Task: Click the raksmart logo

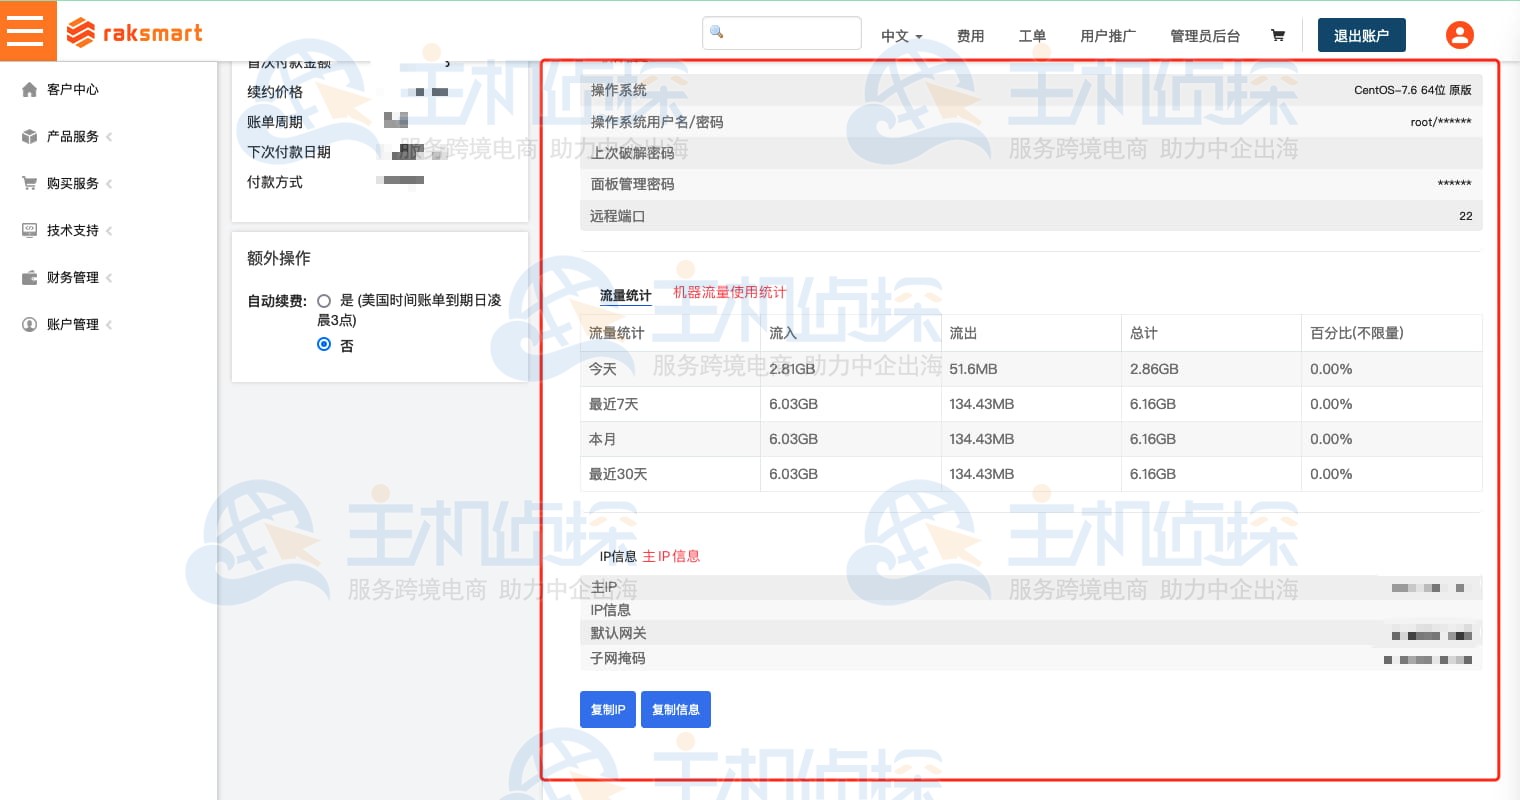Action: [x=134, y=32]
